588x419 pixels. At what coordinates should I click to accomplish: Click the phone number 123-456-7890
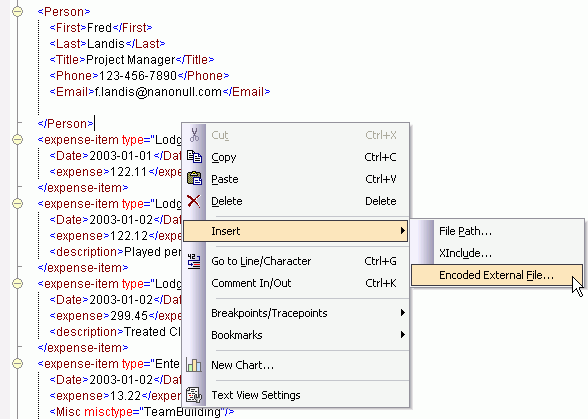[138, 76]
